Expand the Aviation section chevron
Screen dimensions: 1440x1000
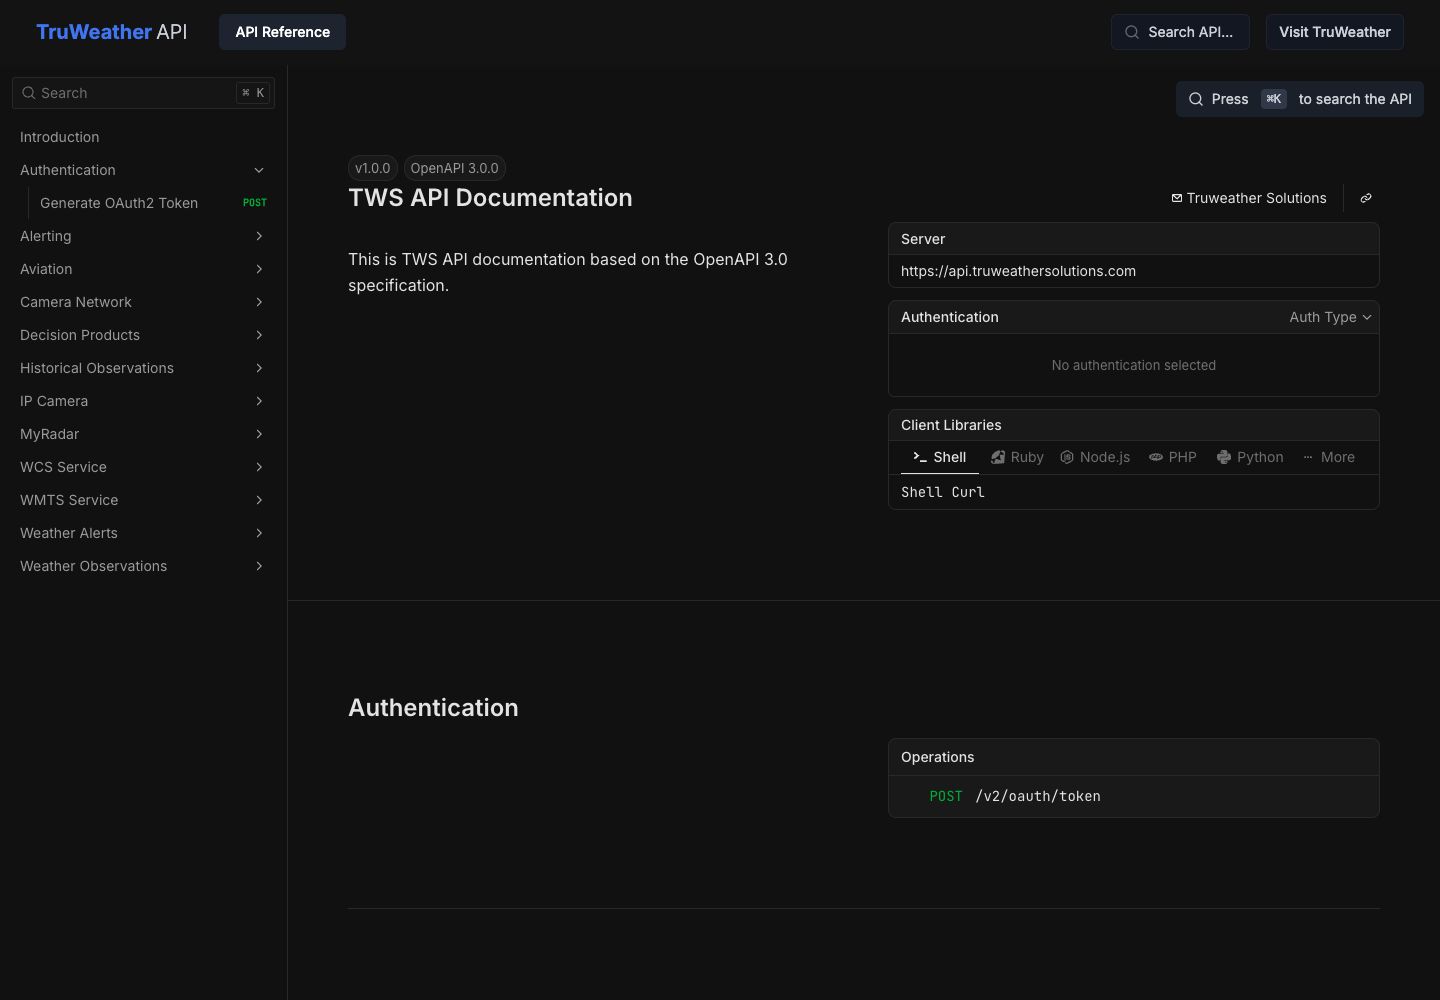click(x=259, y=269)
